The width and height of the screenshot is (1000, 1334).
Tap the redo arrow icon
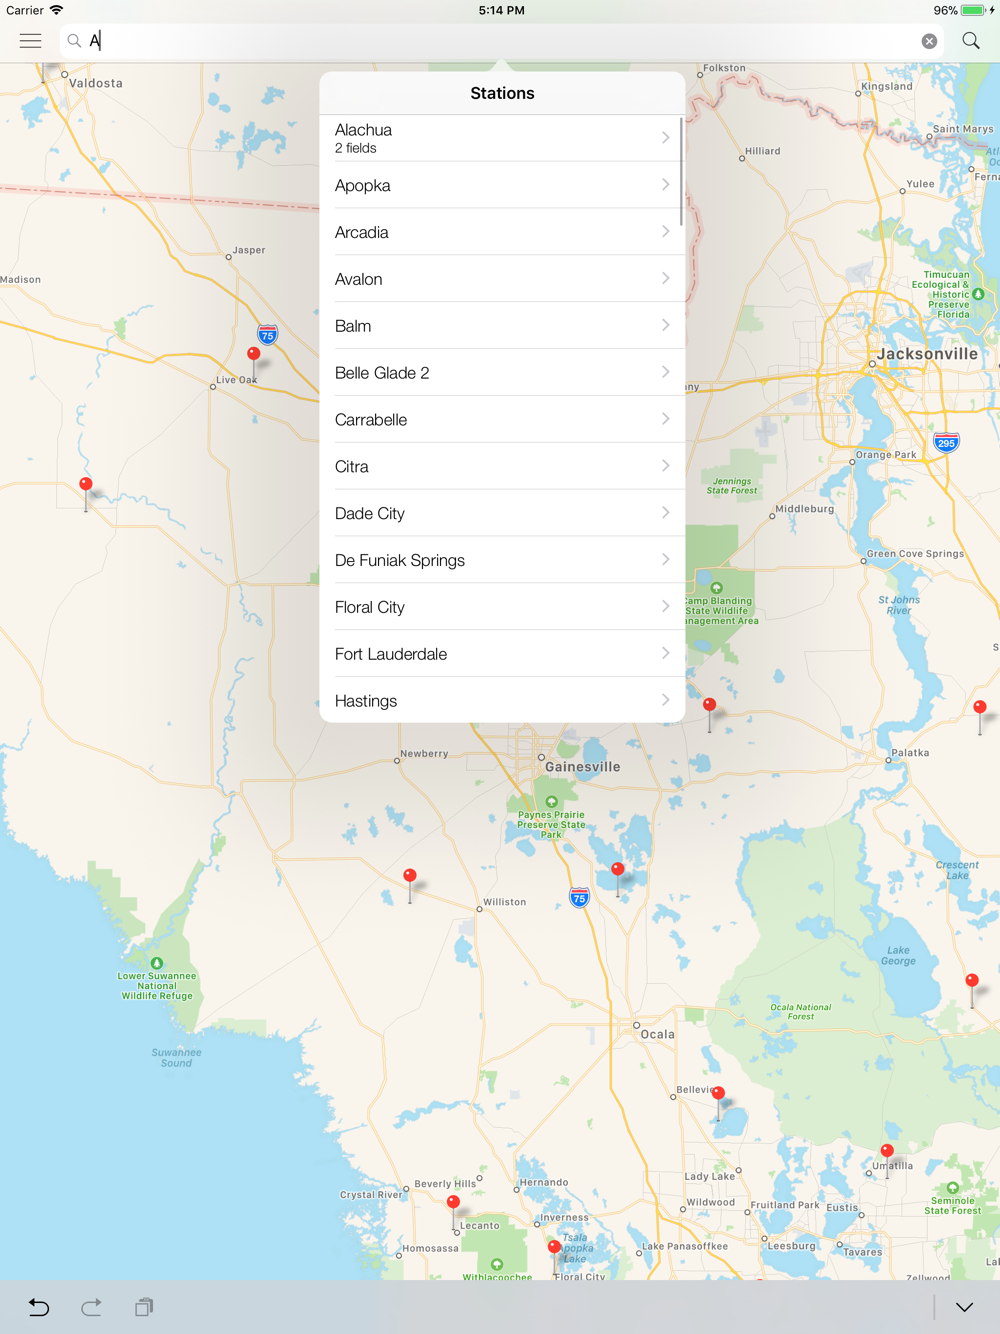(x=91, y=1307)
